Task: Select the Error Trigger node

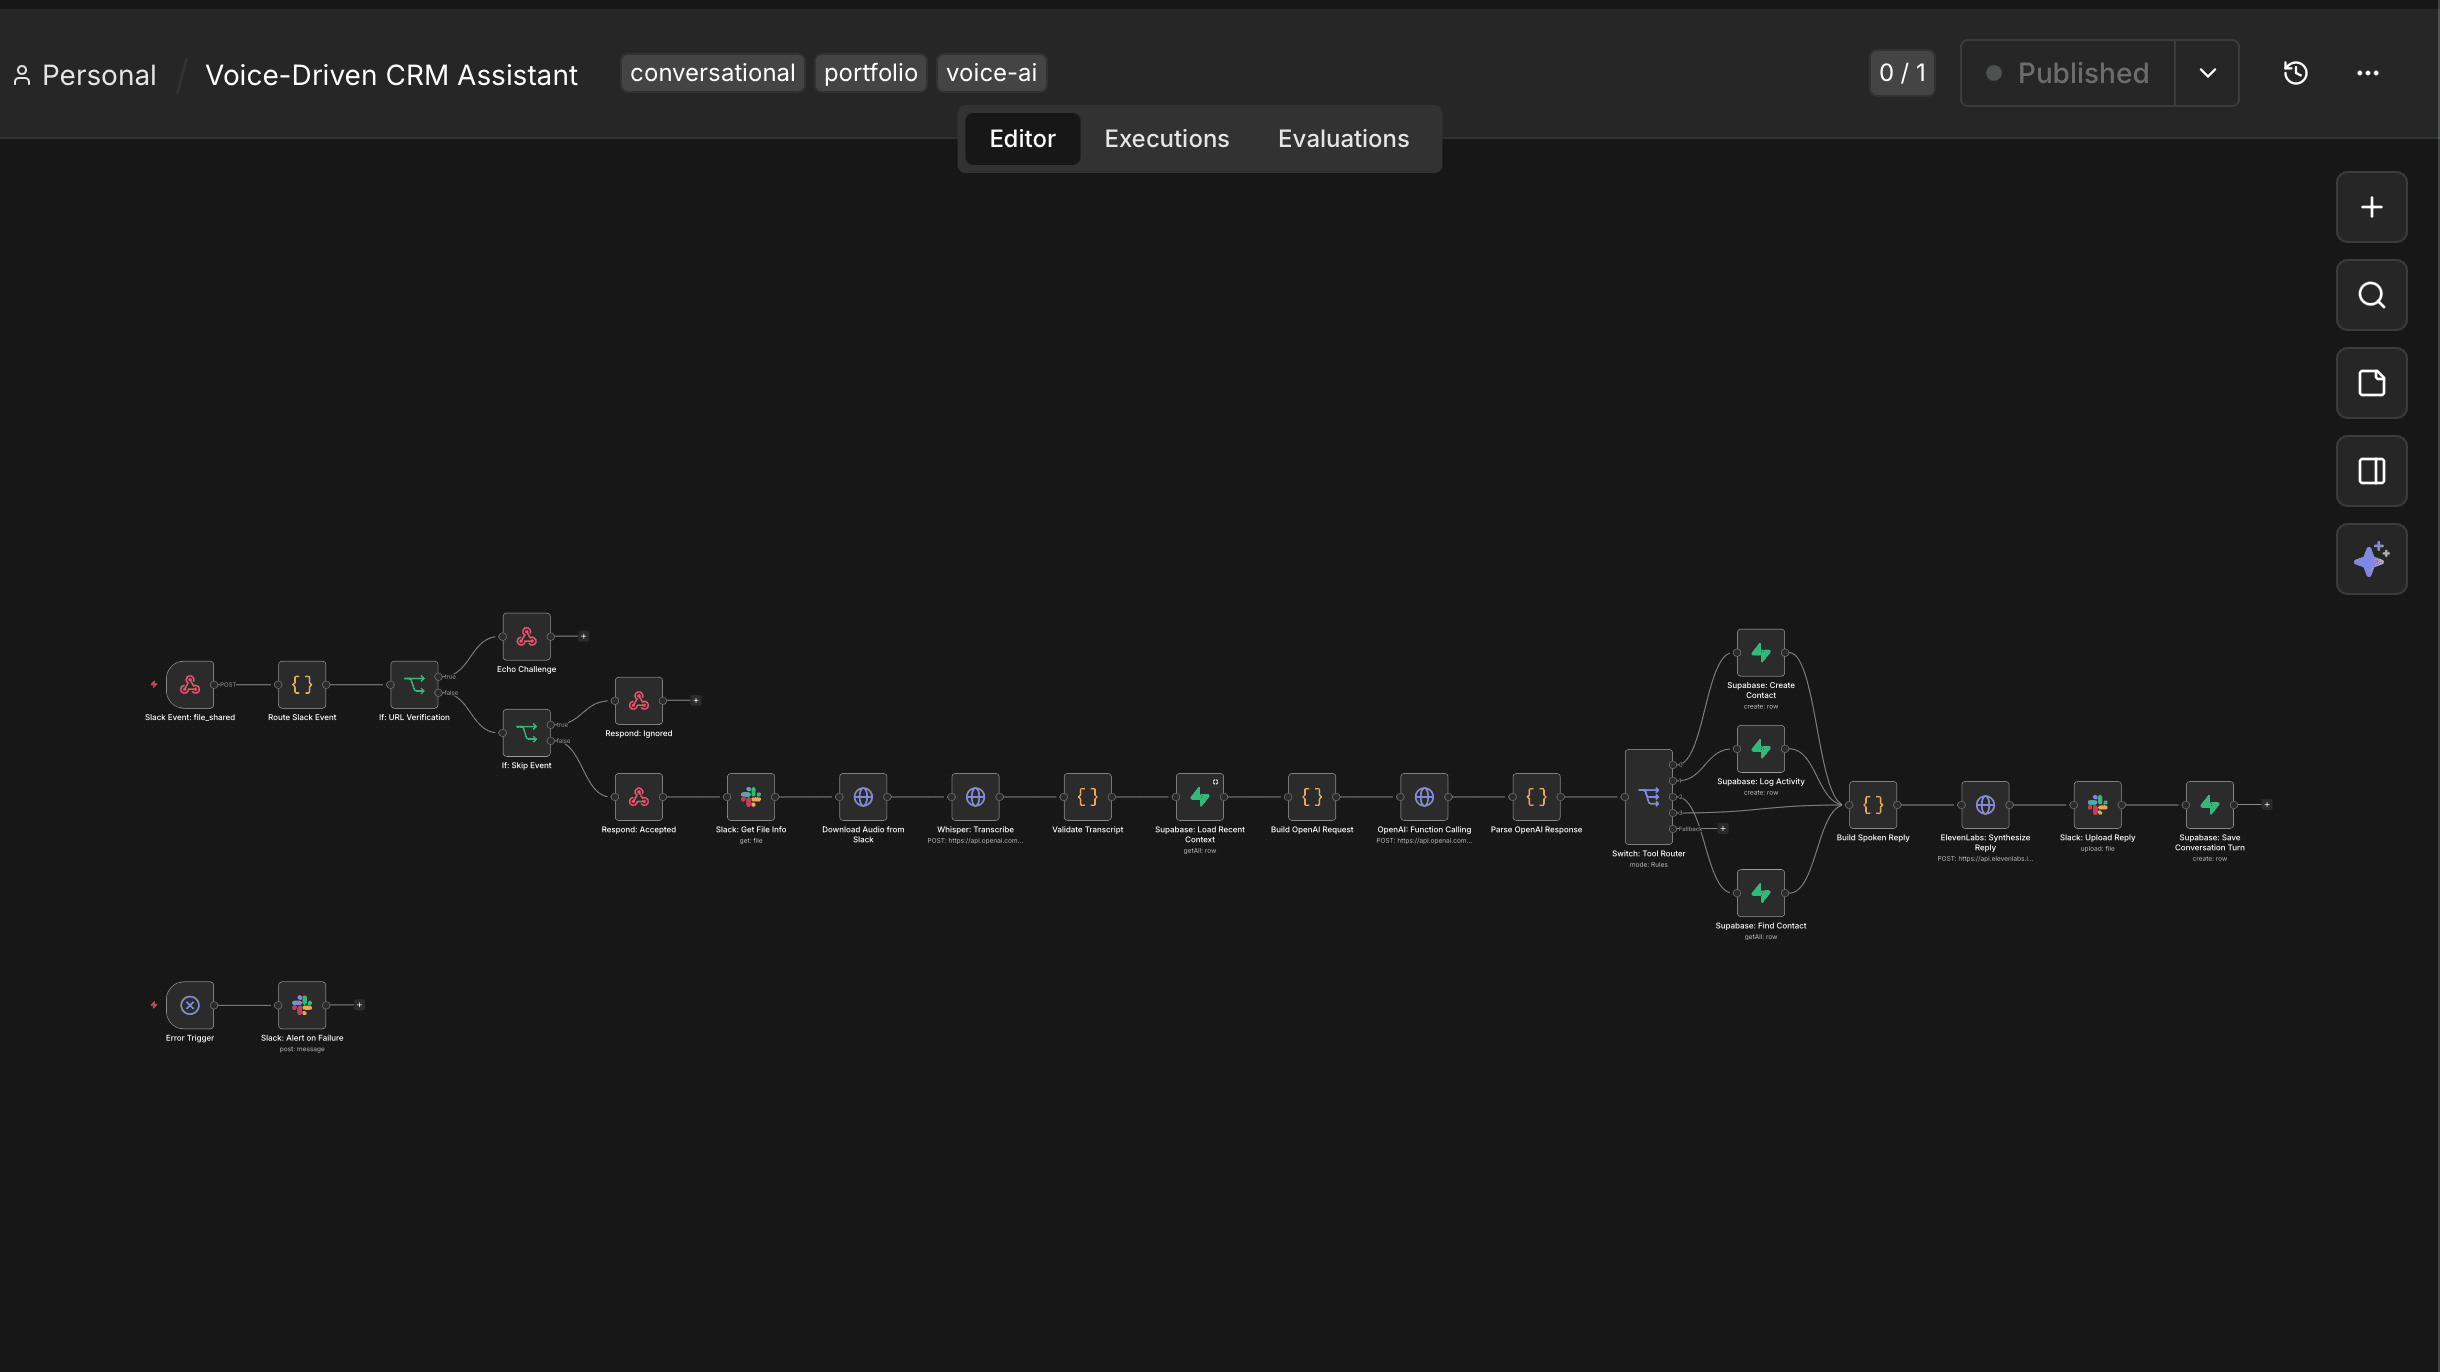Action: click(190, 1005)
